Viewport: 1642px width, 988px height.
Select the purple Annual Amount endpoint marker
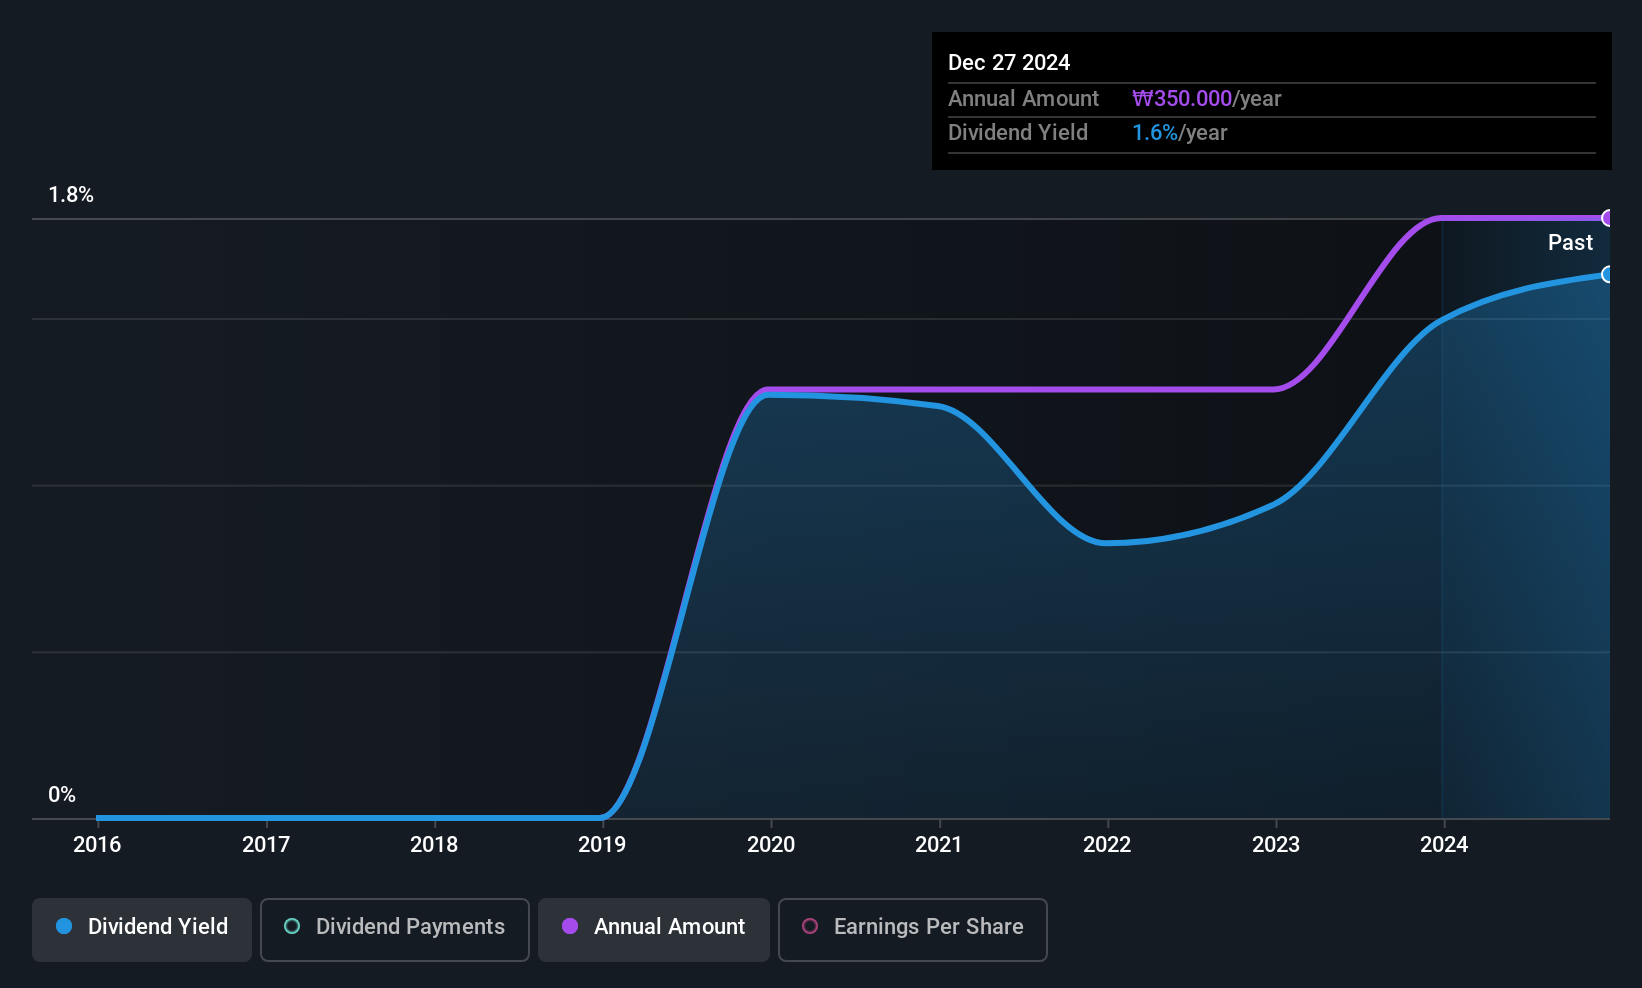pyautogui.click(x=1607, y=218)
